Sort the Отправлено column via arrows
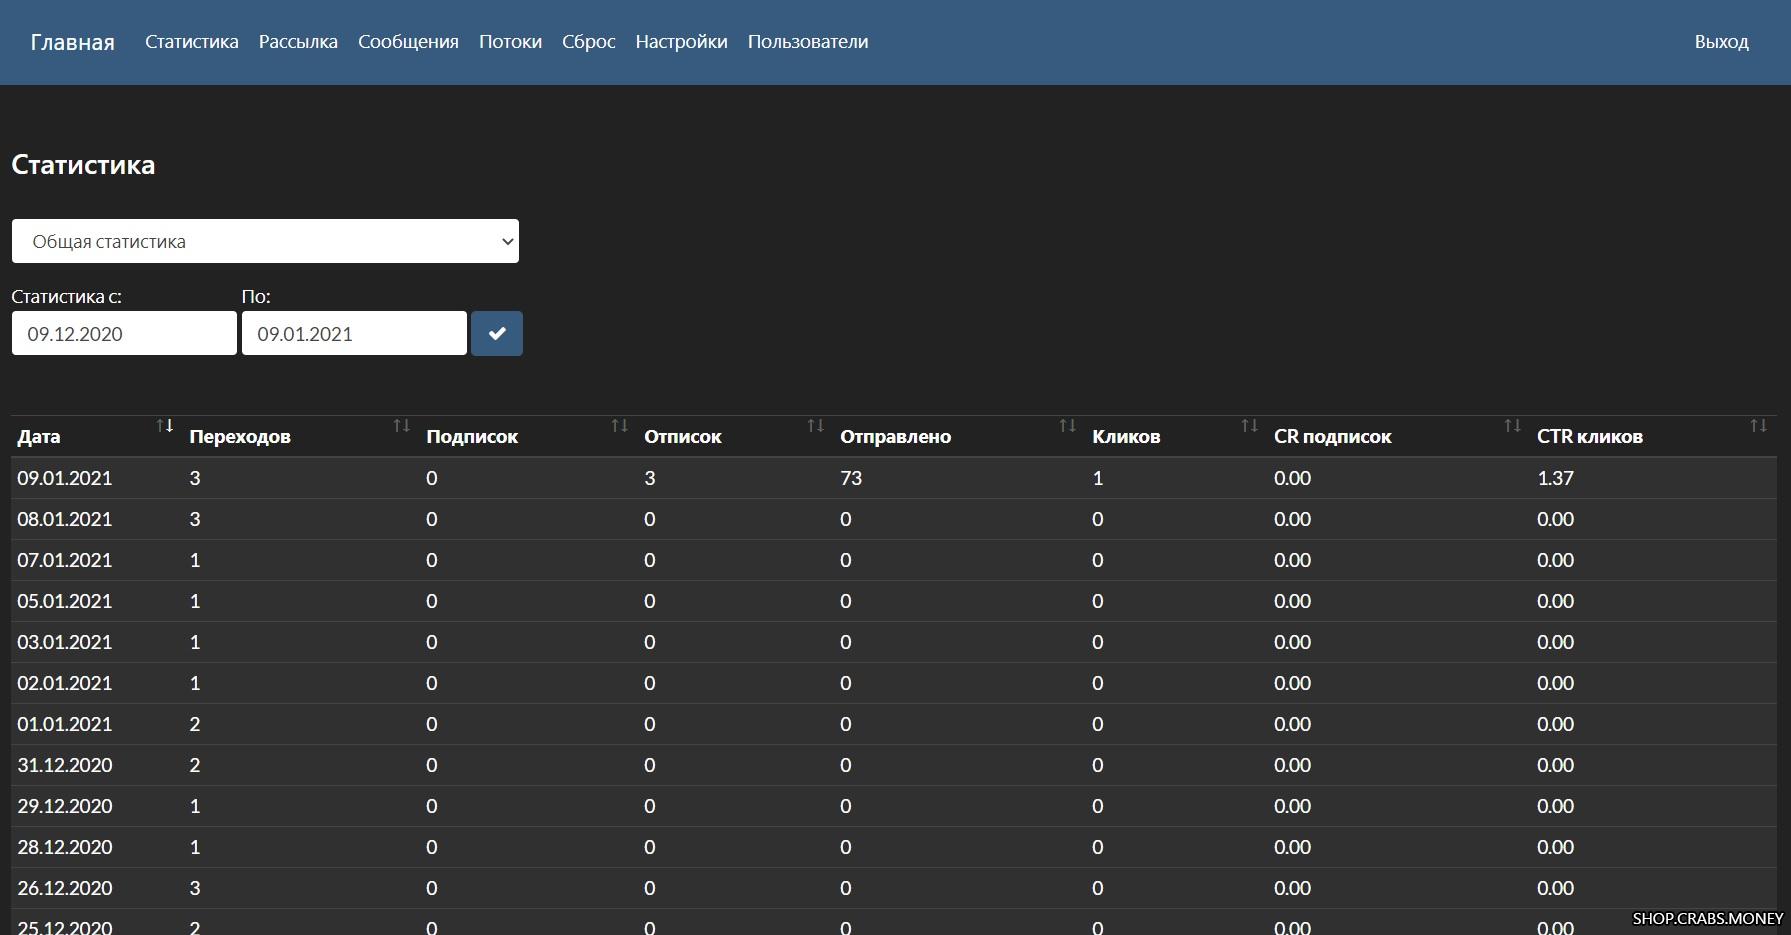 point(1067,426)
